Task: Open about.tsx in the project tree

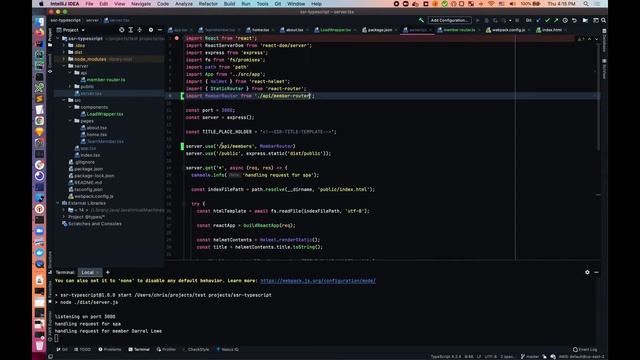Action: (x=93, y=128)
